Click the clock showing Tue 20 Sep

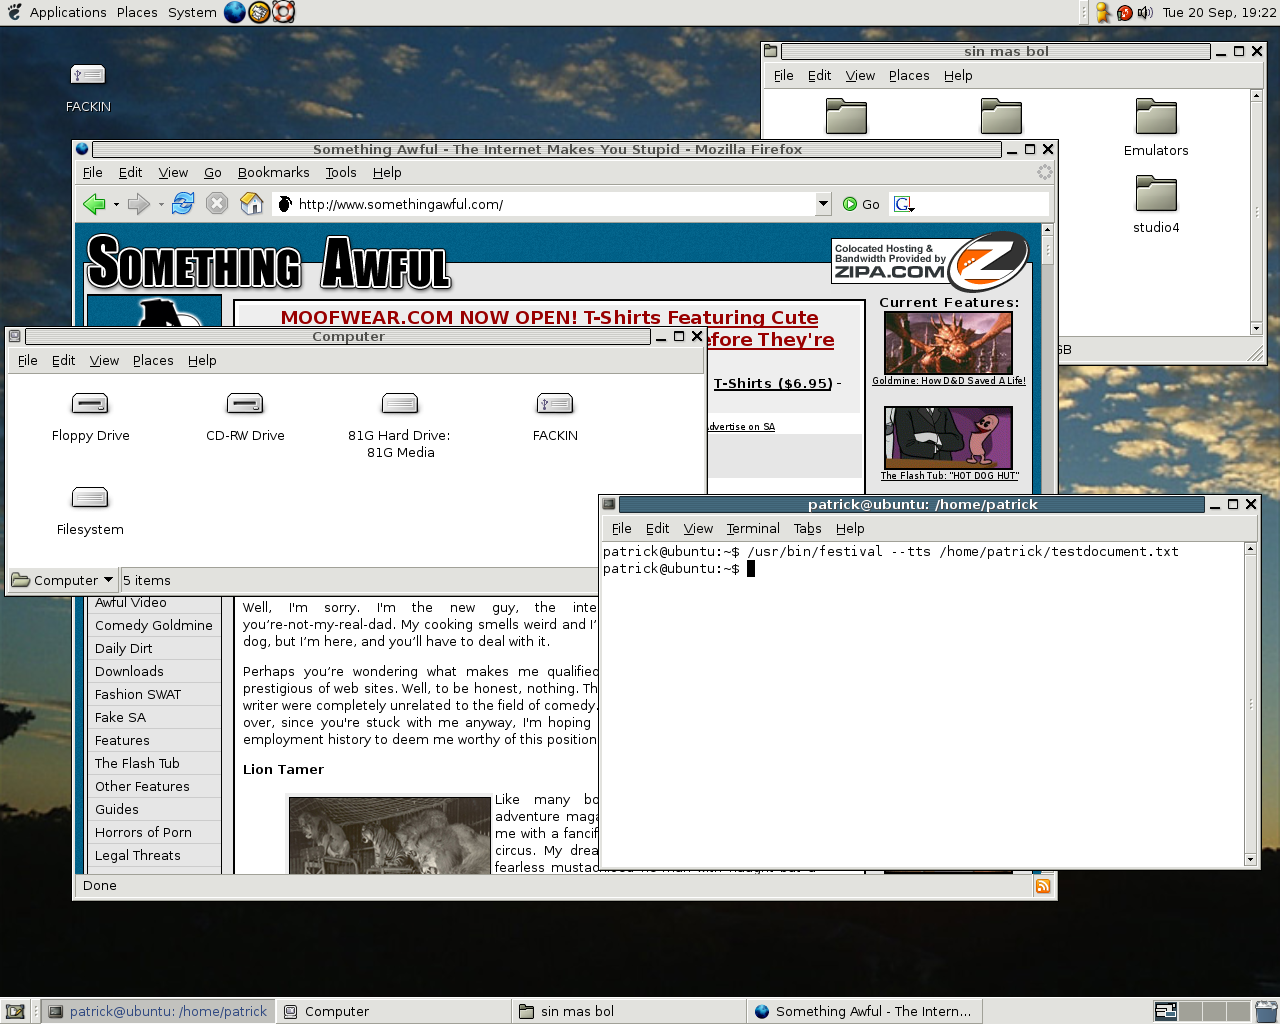(x=1219, y=12)
